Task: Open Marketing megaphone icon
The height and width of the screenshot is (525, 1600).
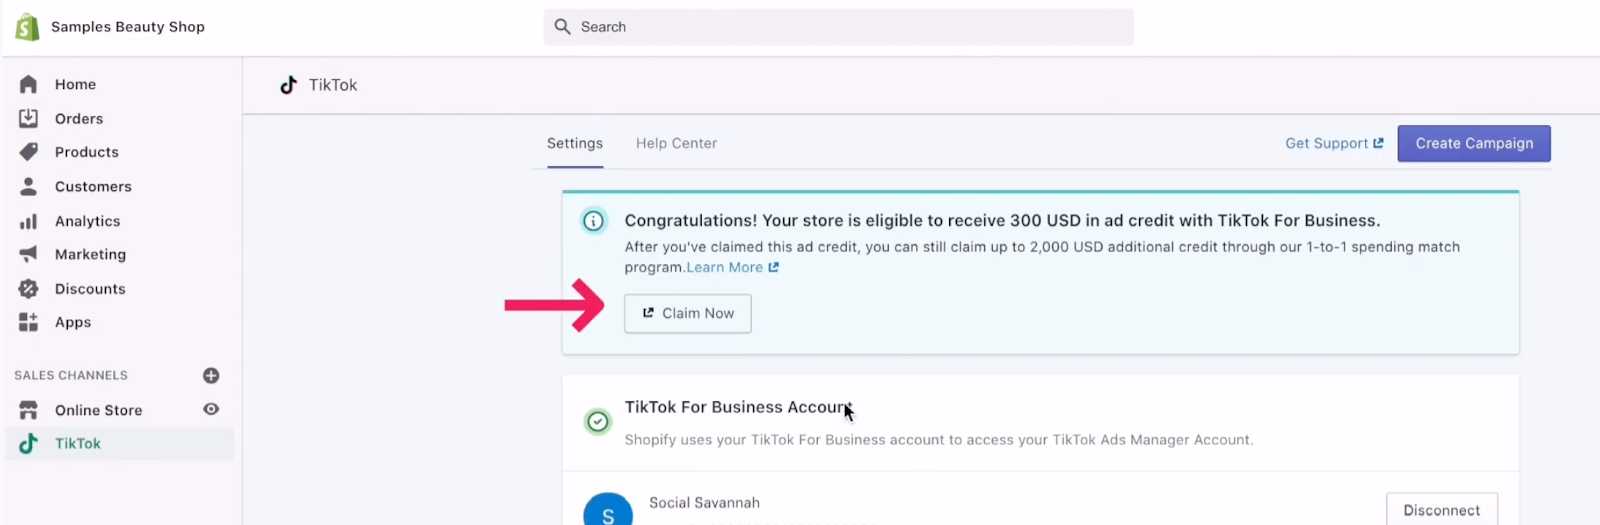Action: [x=28, y=255]
